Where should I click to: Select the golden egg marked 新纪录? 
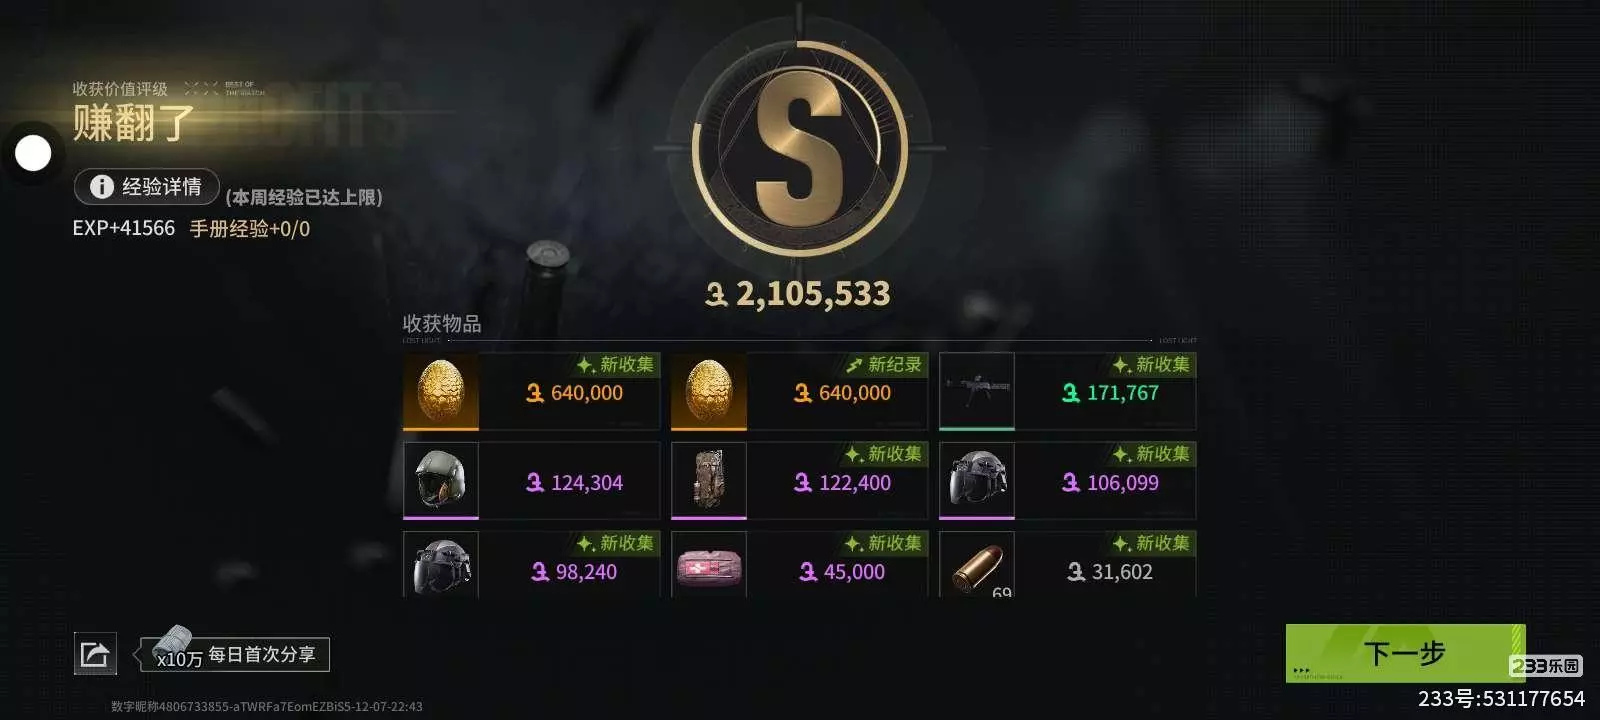[799, 392]
